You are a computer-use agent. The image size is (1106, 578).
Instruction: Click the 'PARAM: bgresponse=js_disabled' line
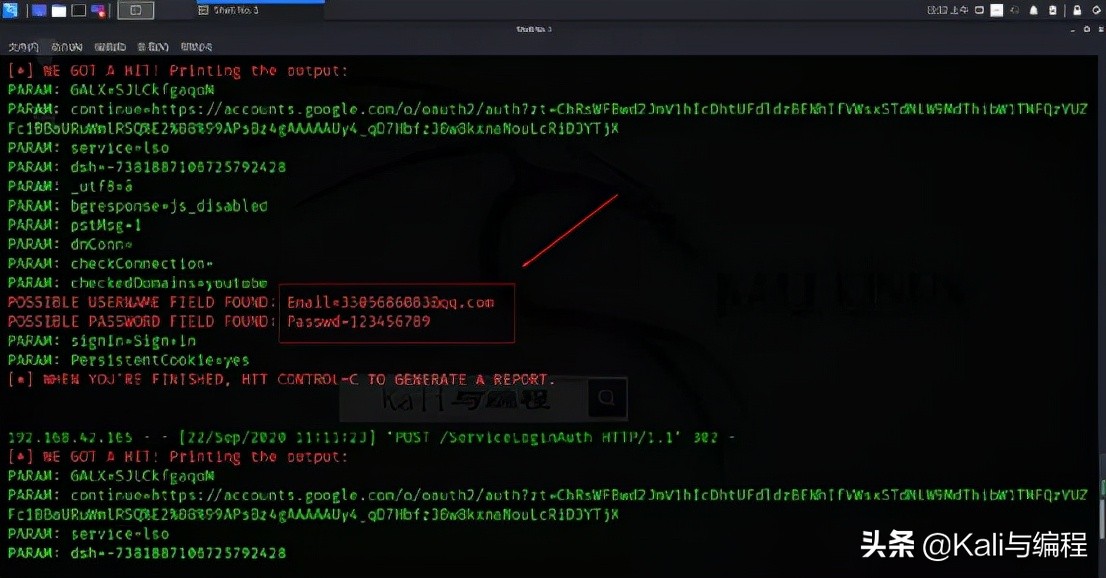138,206
